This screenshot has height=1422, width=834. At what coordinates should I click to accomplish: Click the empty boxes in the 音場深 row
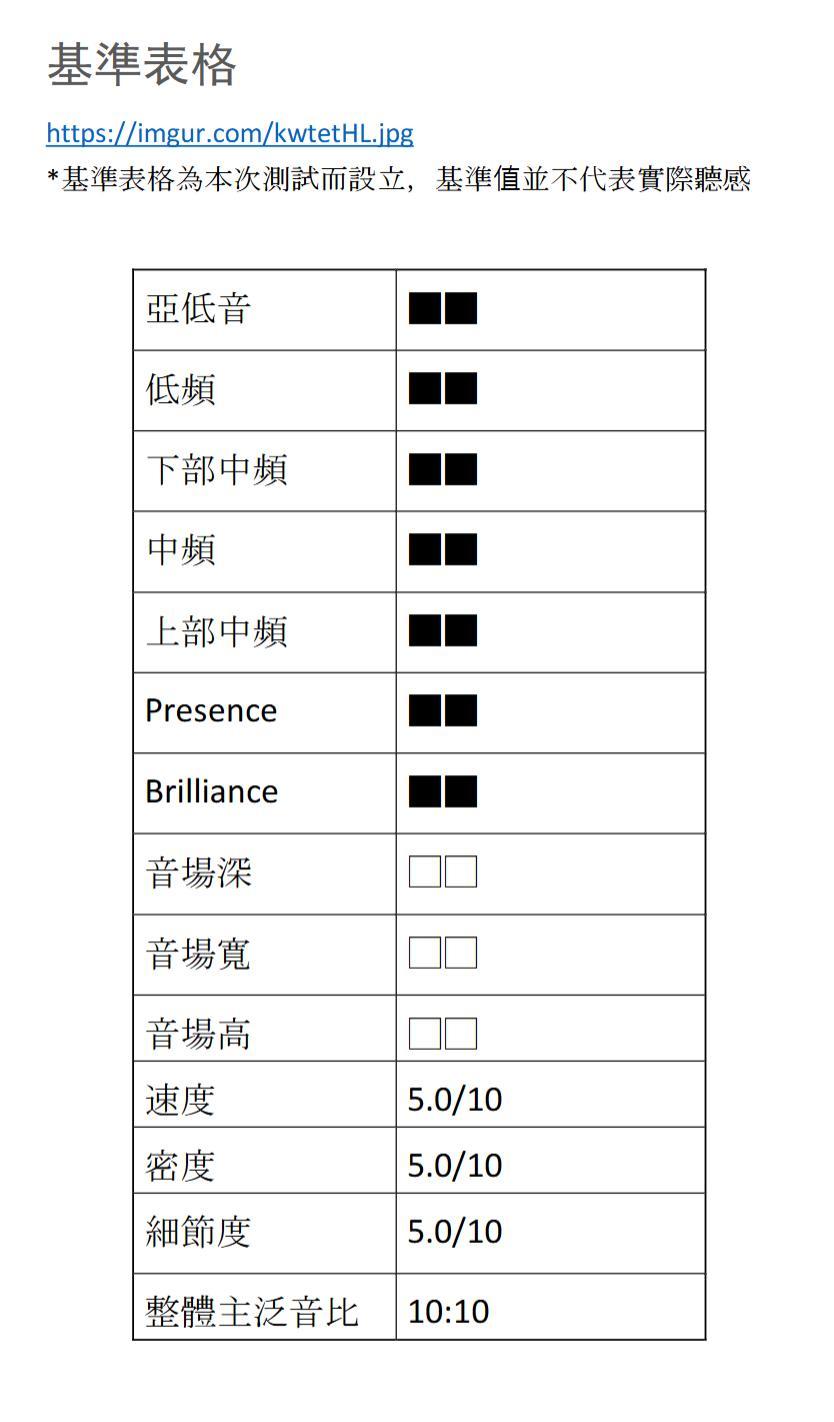point(443,872)
